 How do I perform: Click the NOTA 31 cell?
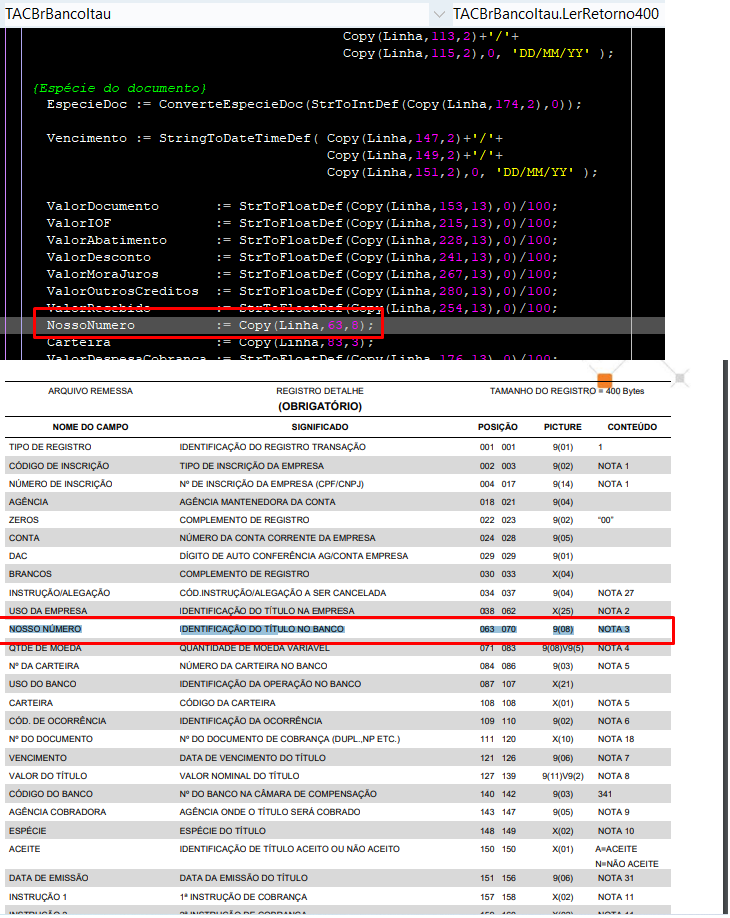(616, 879)
